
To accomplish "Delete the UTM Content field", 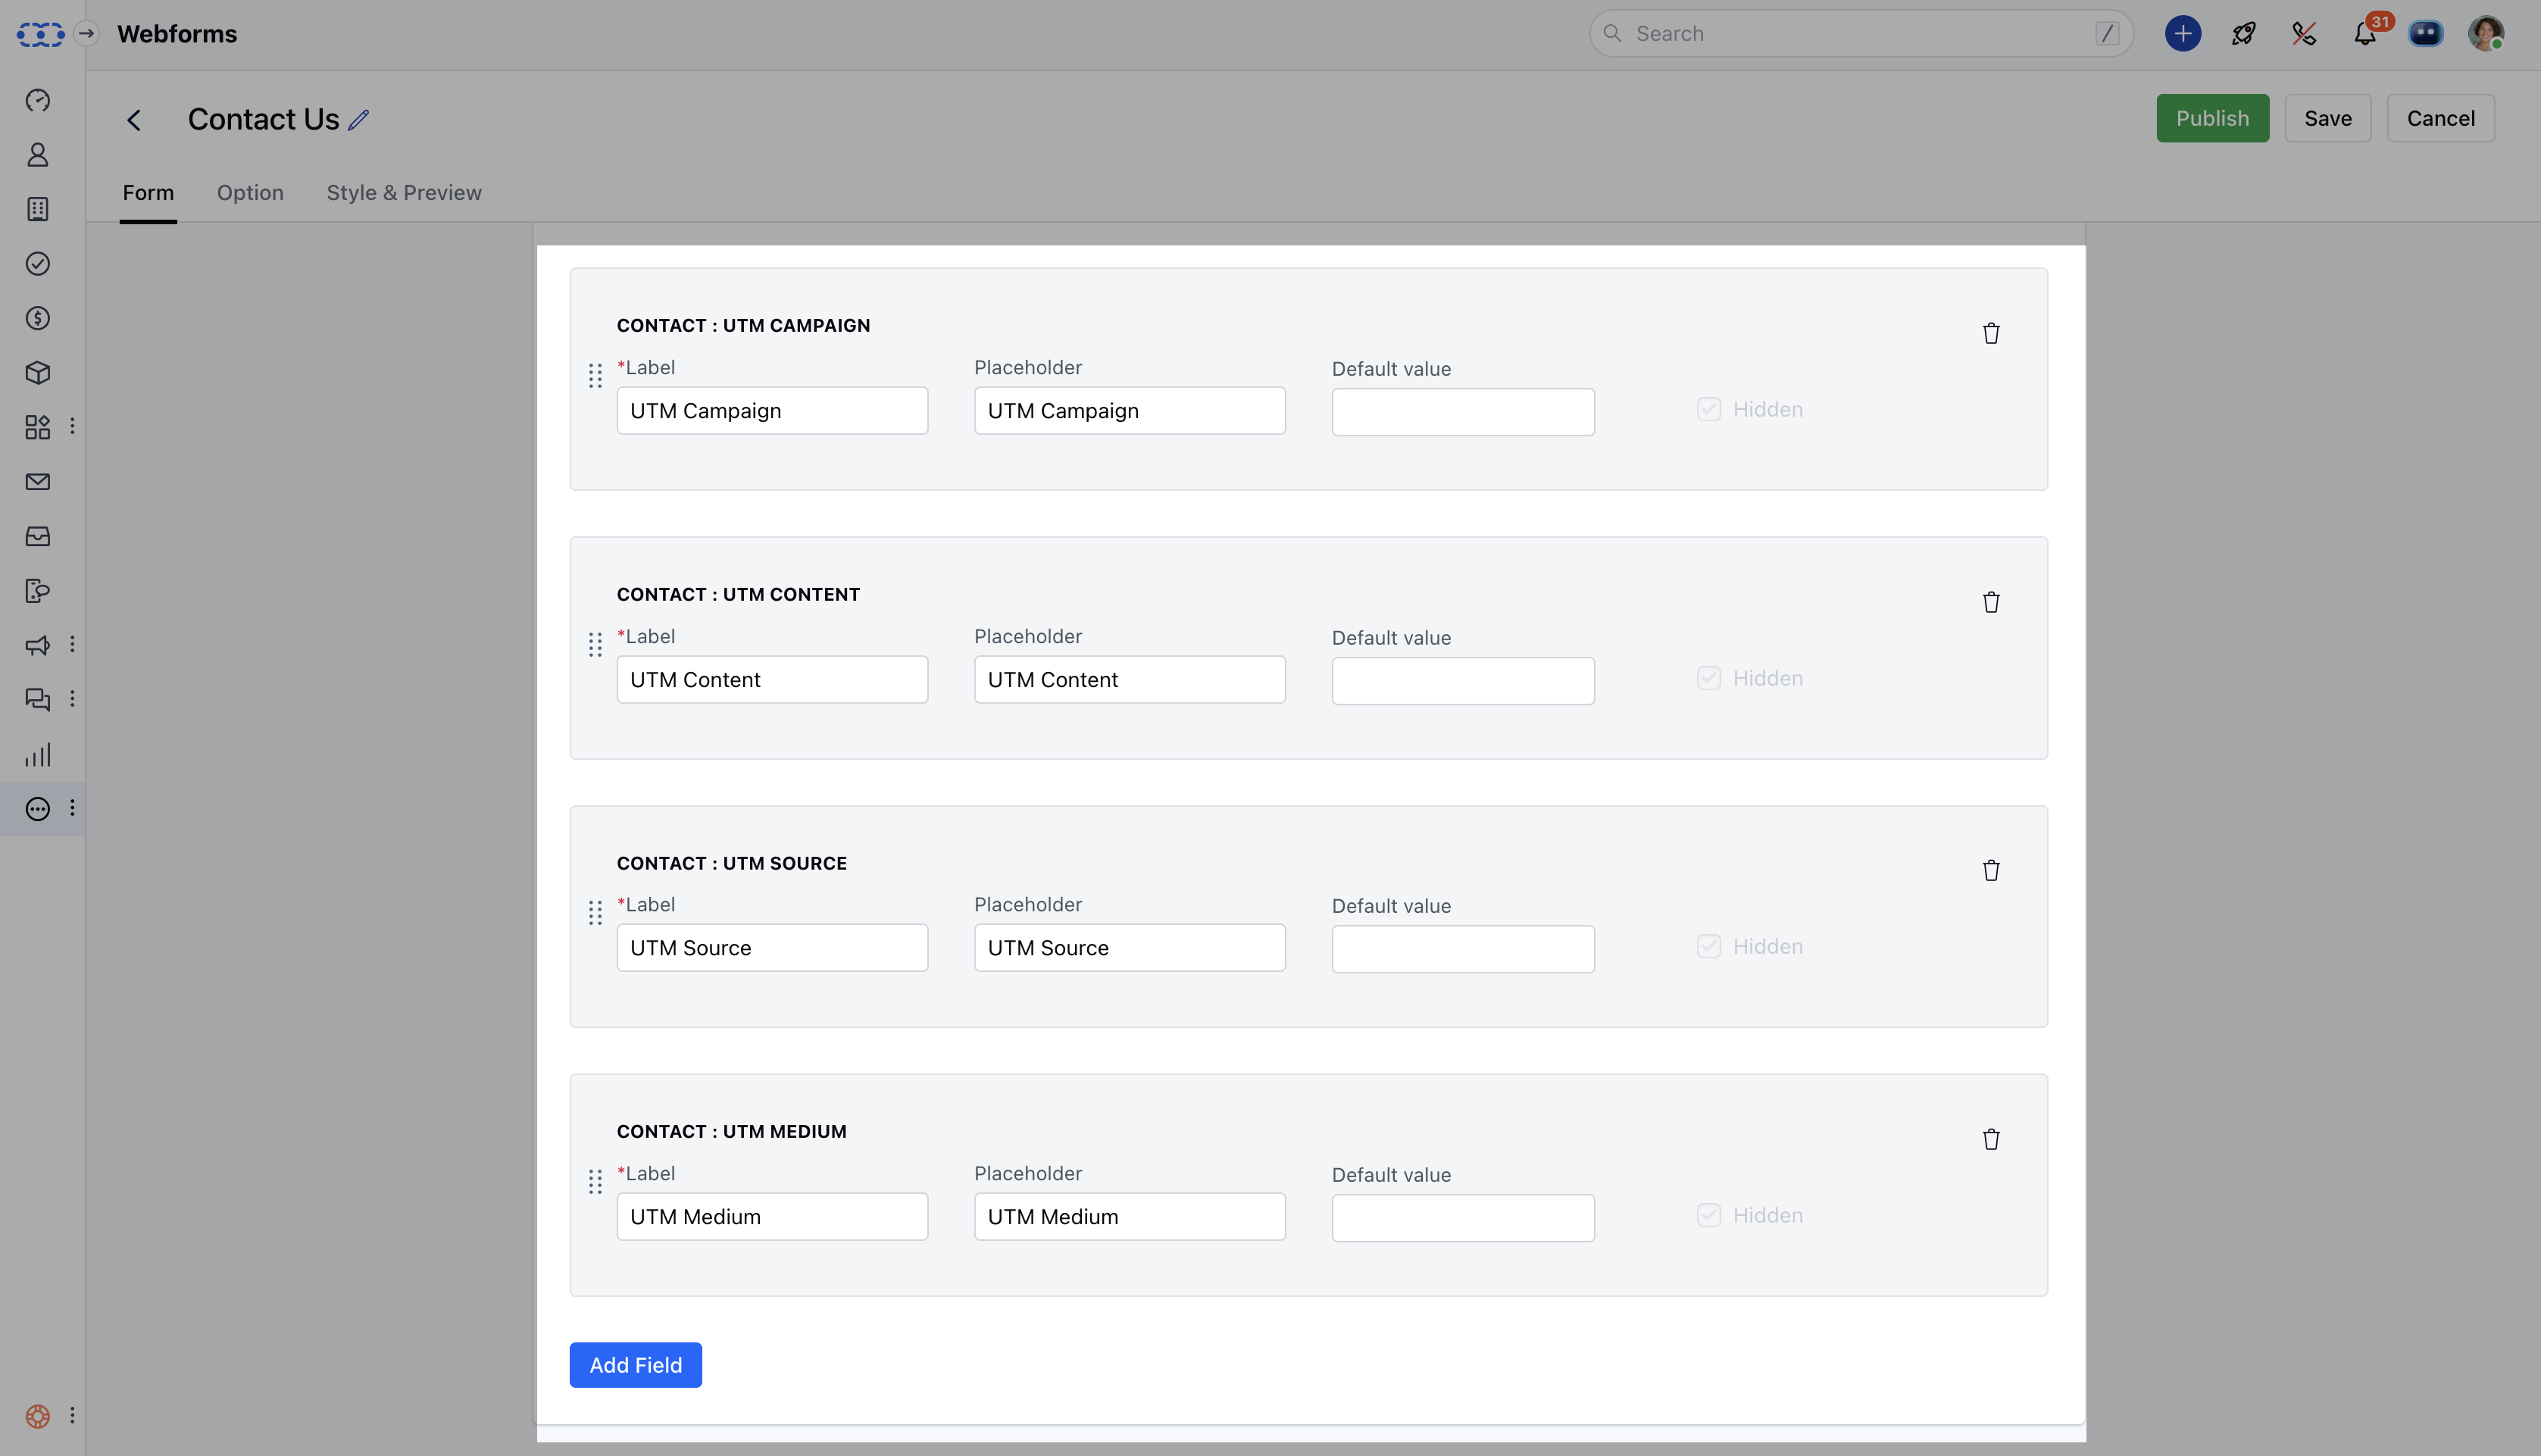I will pyautogui.click(x=1991, y=603).
